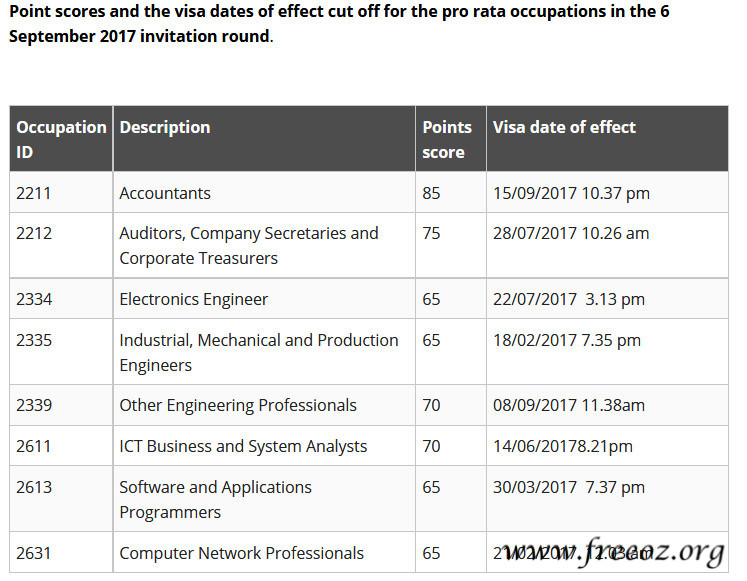Click the Occupation ID column header

pyautogui.click(x=61, y=139)
